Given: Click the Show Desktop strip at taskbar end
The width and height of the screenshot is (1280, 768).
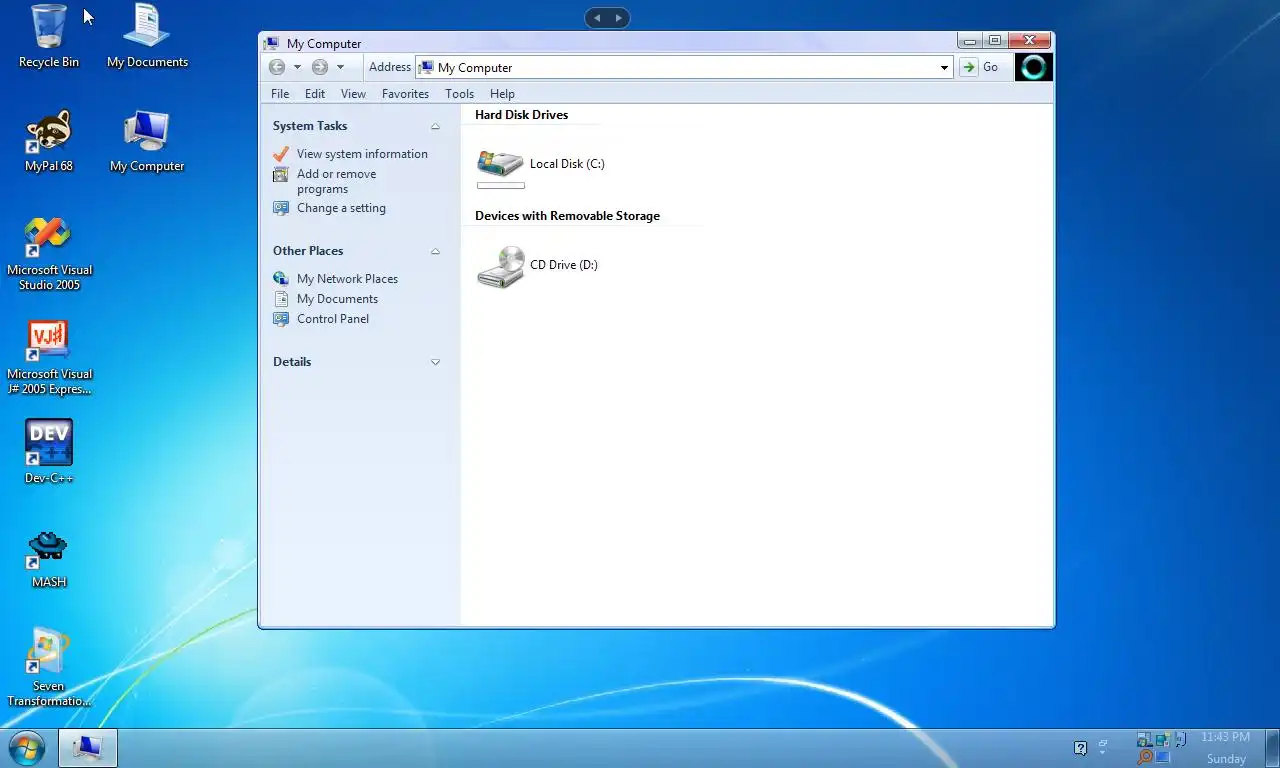Looking at the screenshot, I should (1272, 748).
